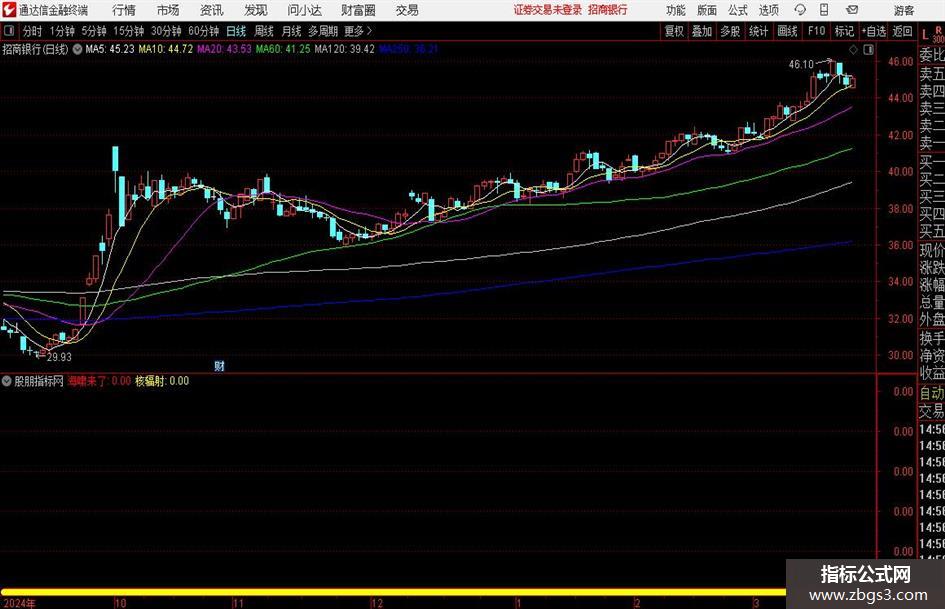Click the 12 month marker on timeline
The image size is (945, 609).
point(377,604)
